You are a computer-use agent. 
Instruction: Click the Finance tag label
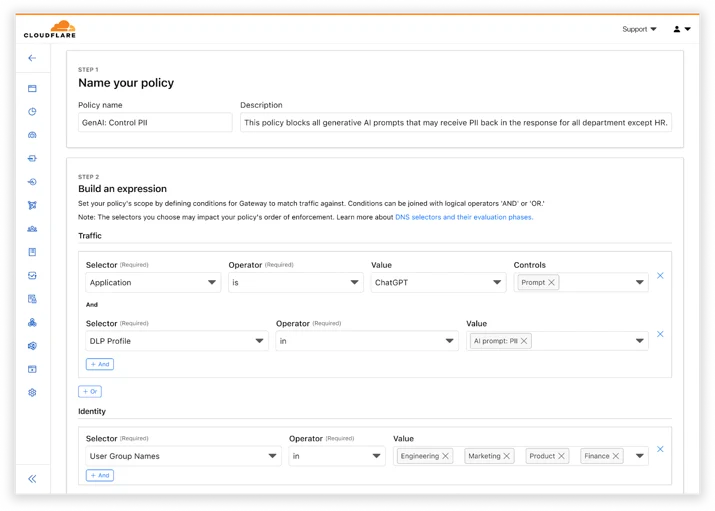click(x=596, y=456)
